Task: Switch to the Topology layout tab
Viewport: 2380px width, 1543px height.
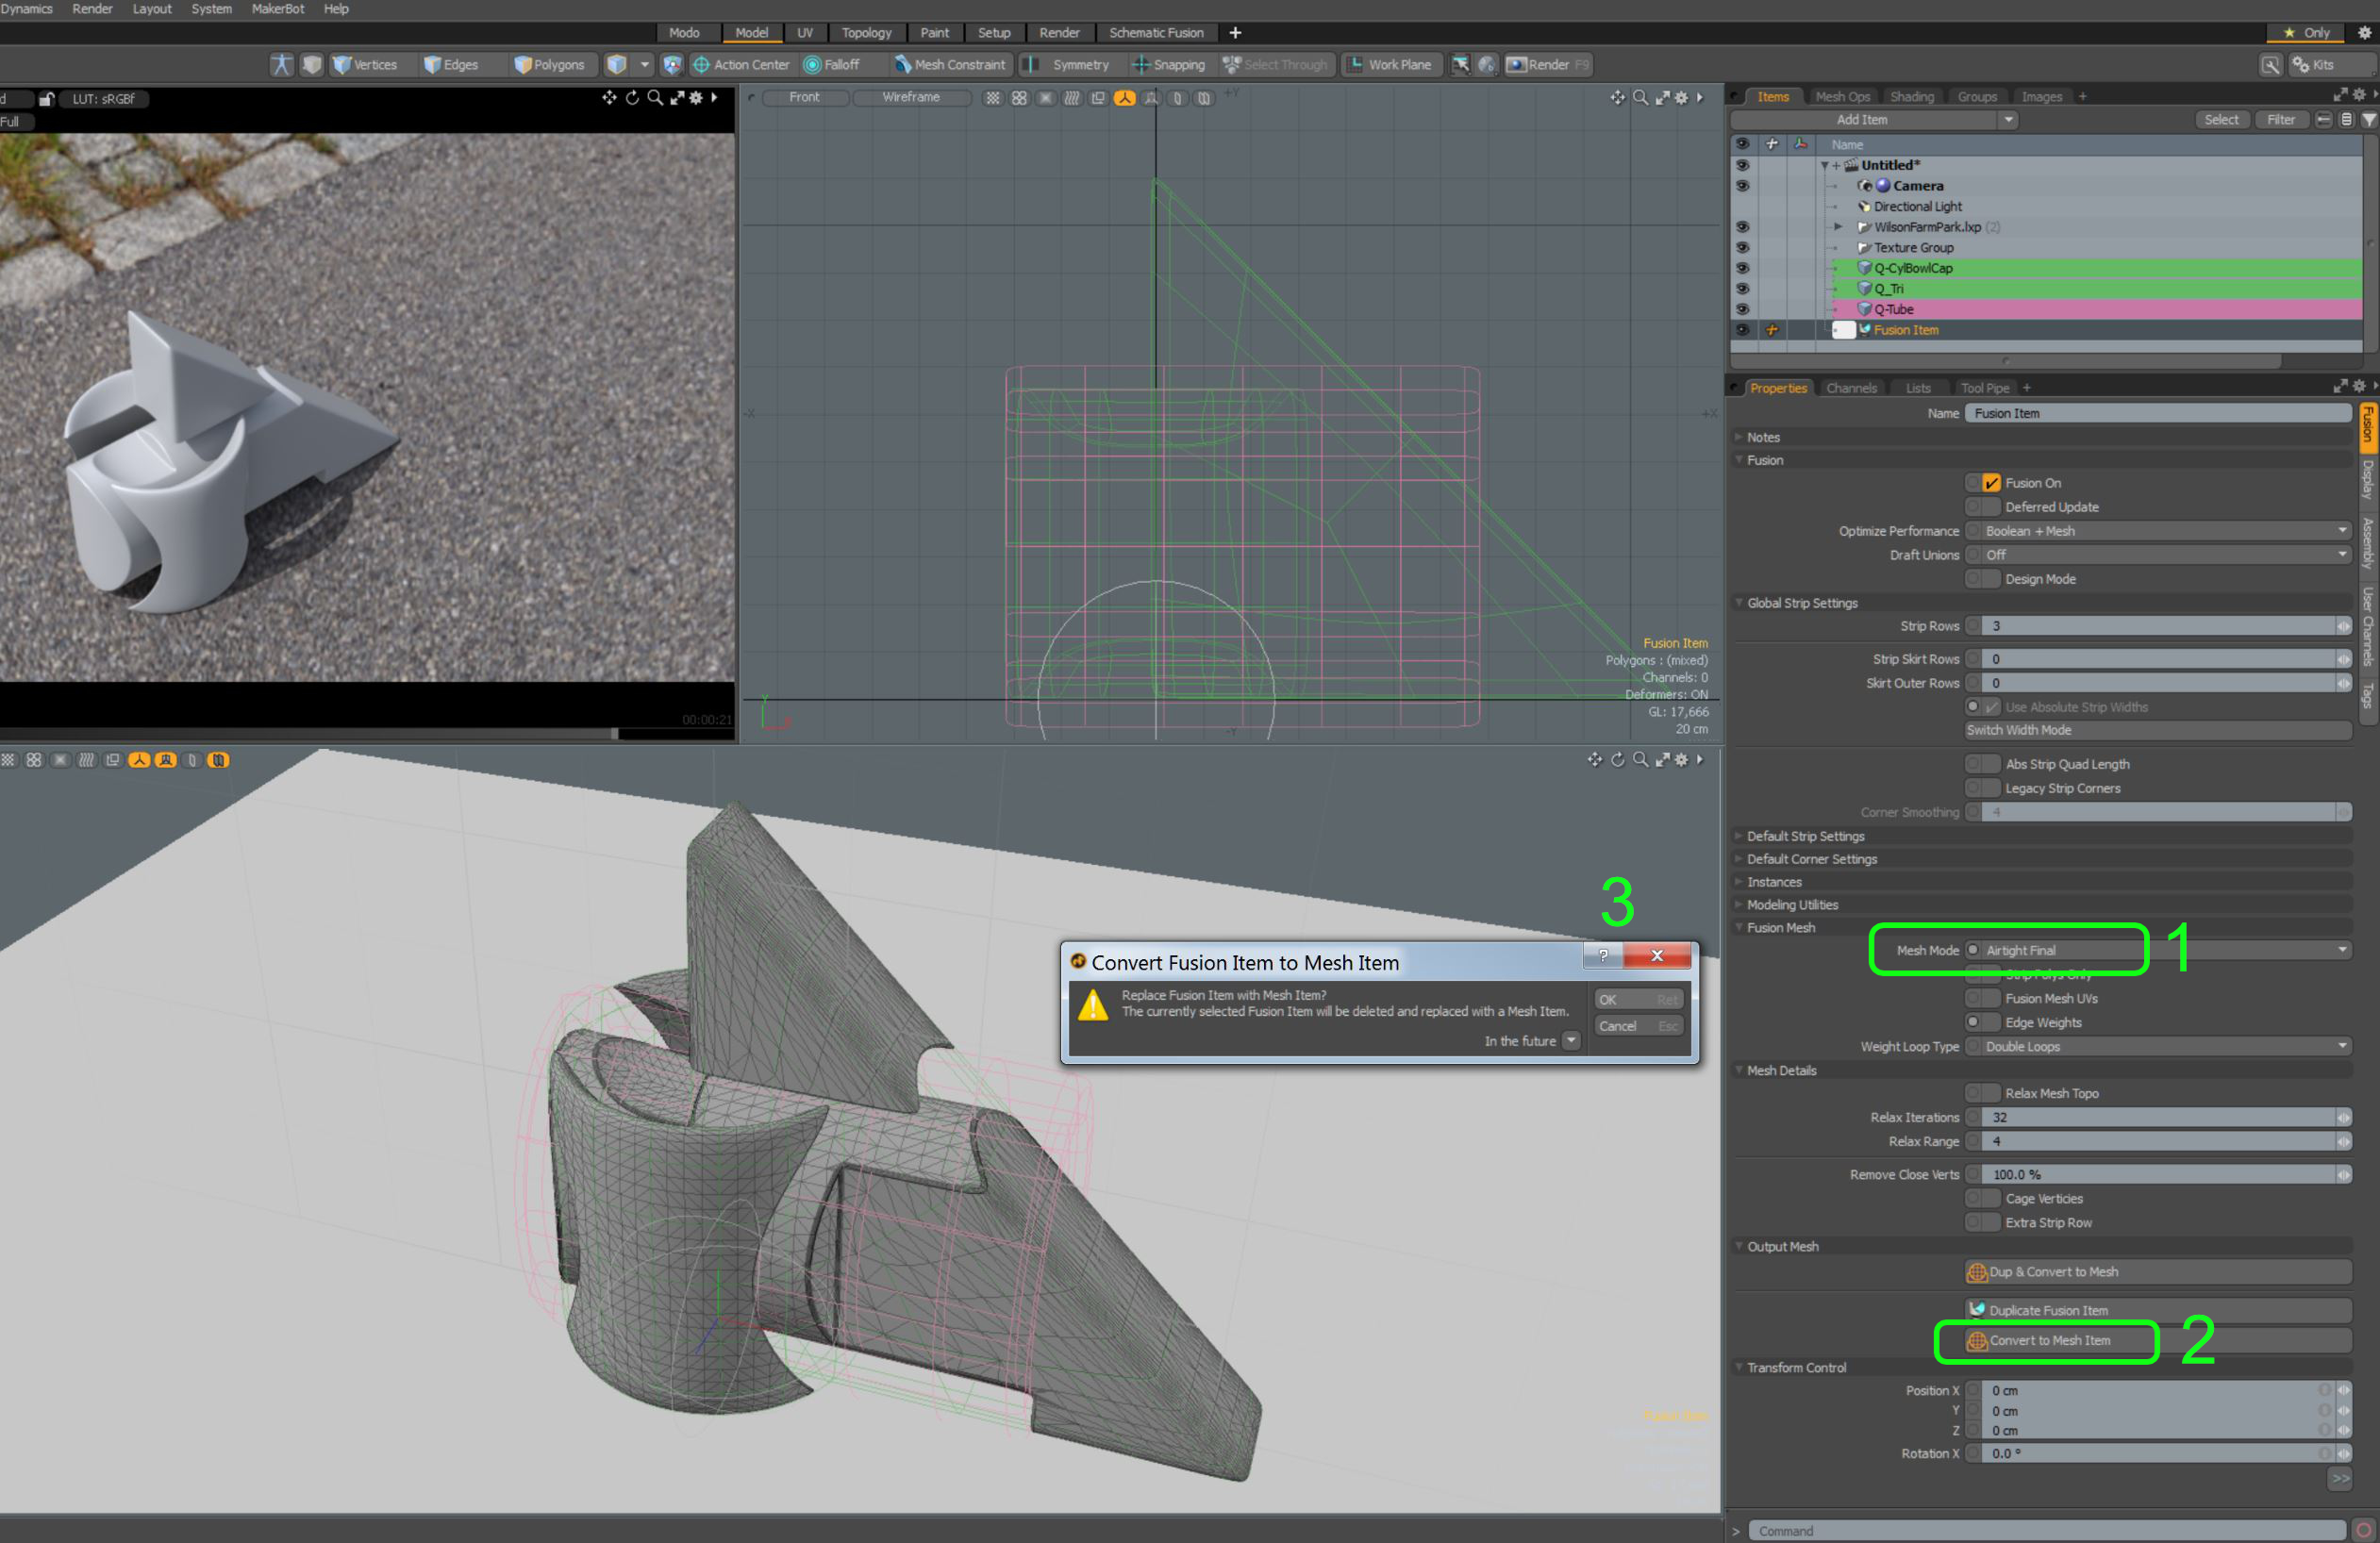Action: click(x=866, y=33)
